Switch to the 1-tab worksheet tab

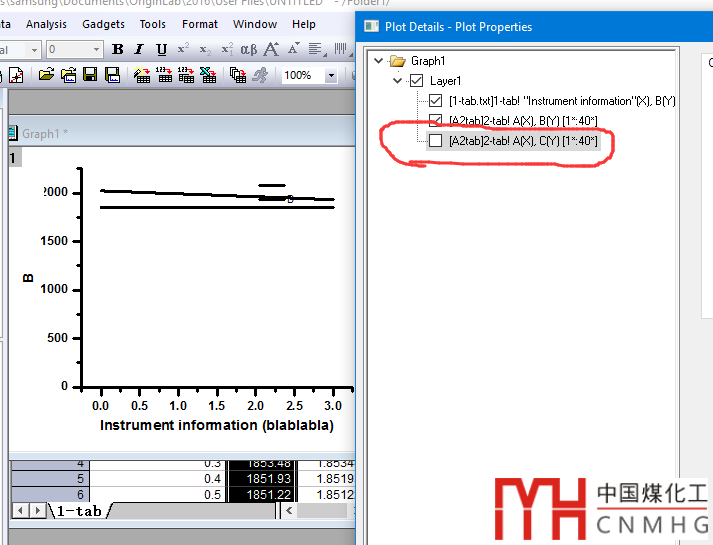[78, 511]
